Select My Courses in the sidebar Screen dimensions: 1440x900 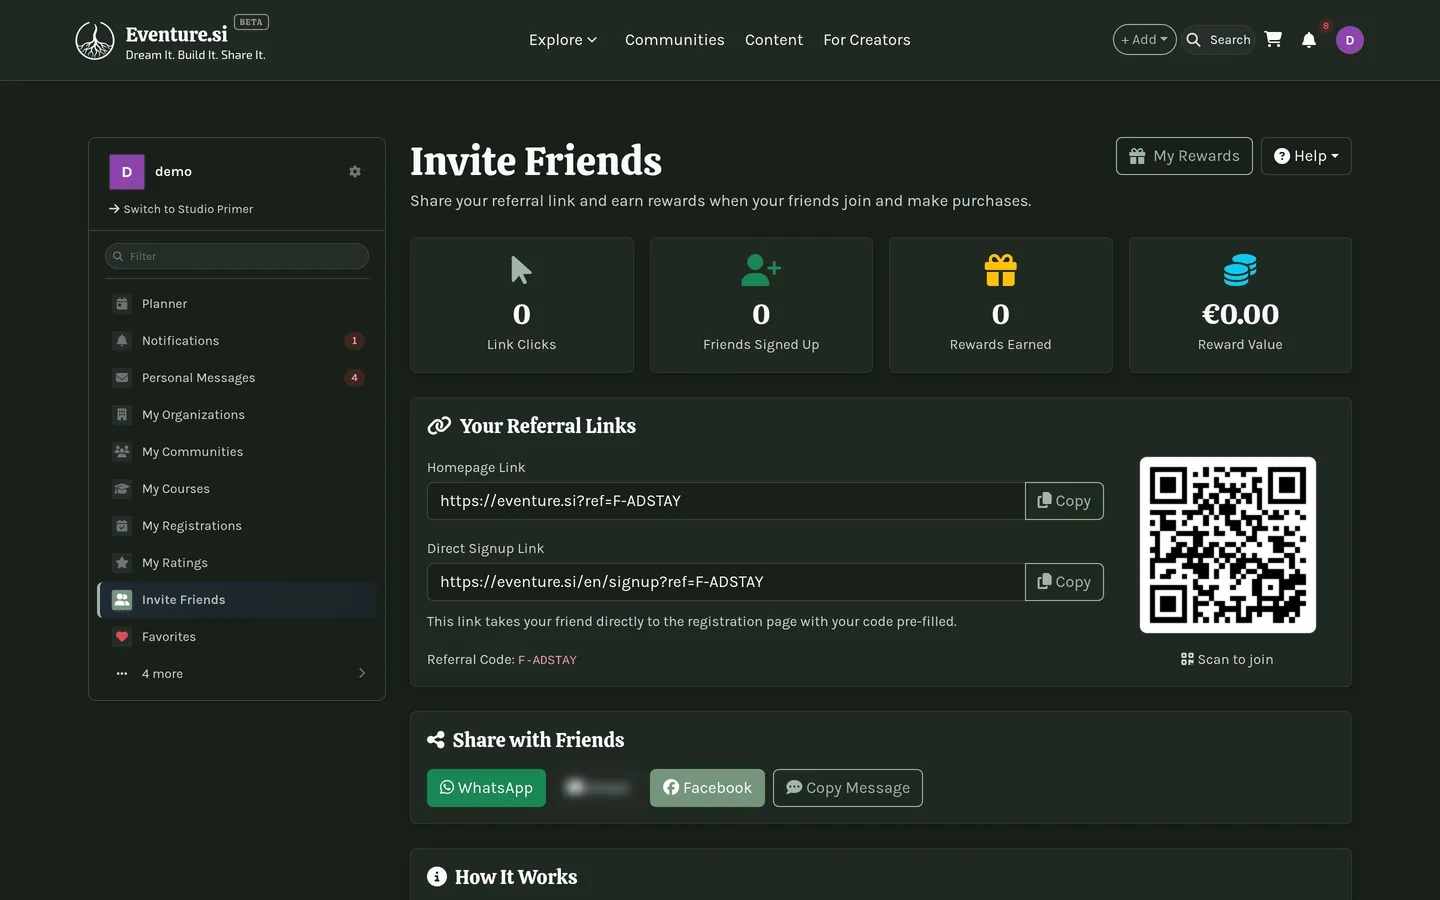(237, 489)
